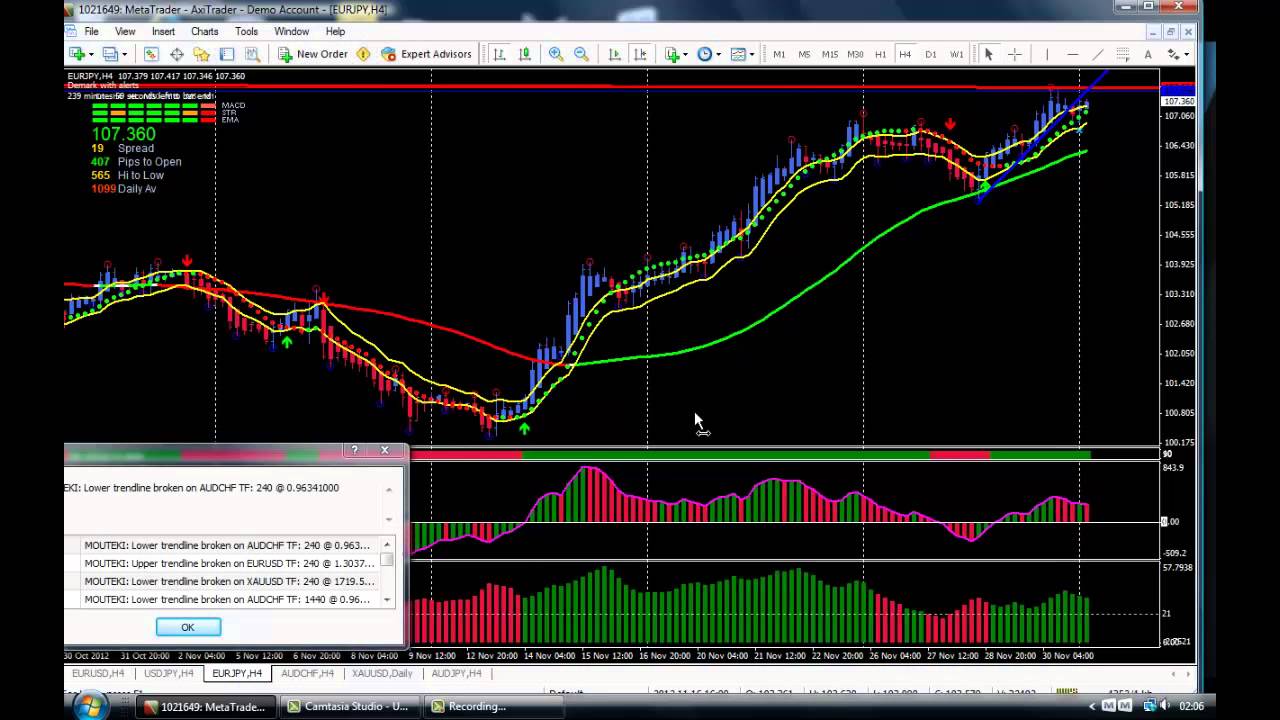Switch to AUDCHF,H4 chart tab
Image resolution: width=1280 pixels, height=720 pixels.
pyautogui.click(x=307, y=674)
